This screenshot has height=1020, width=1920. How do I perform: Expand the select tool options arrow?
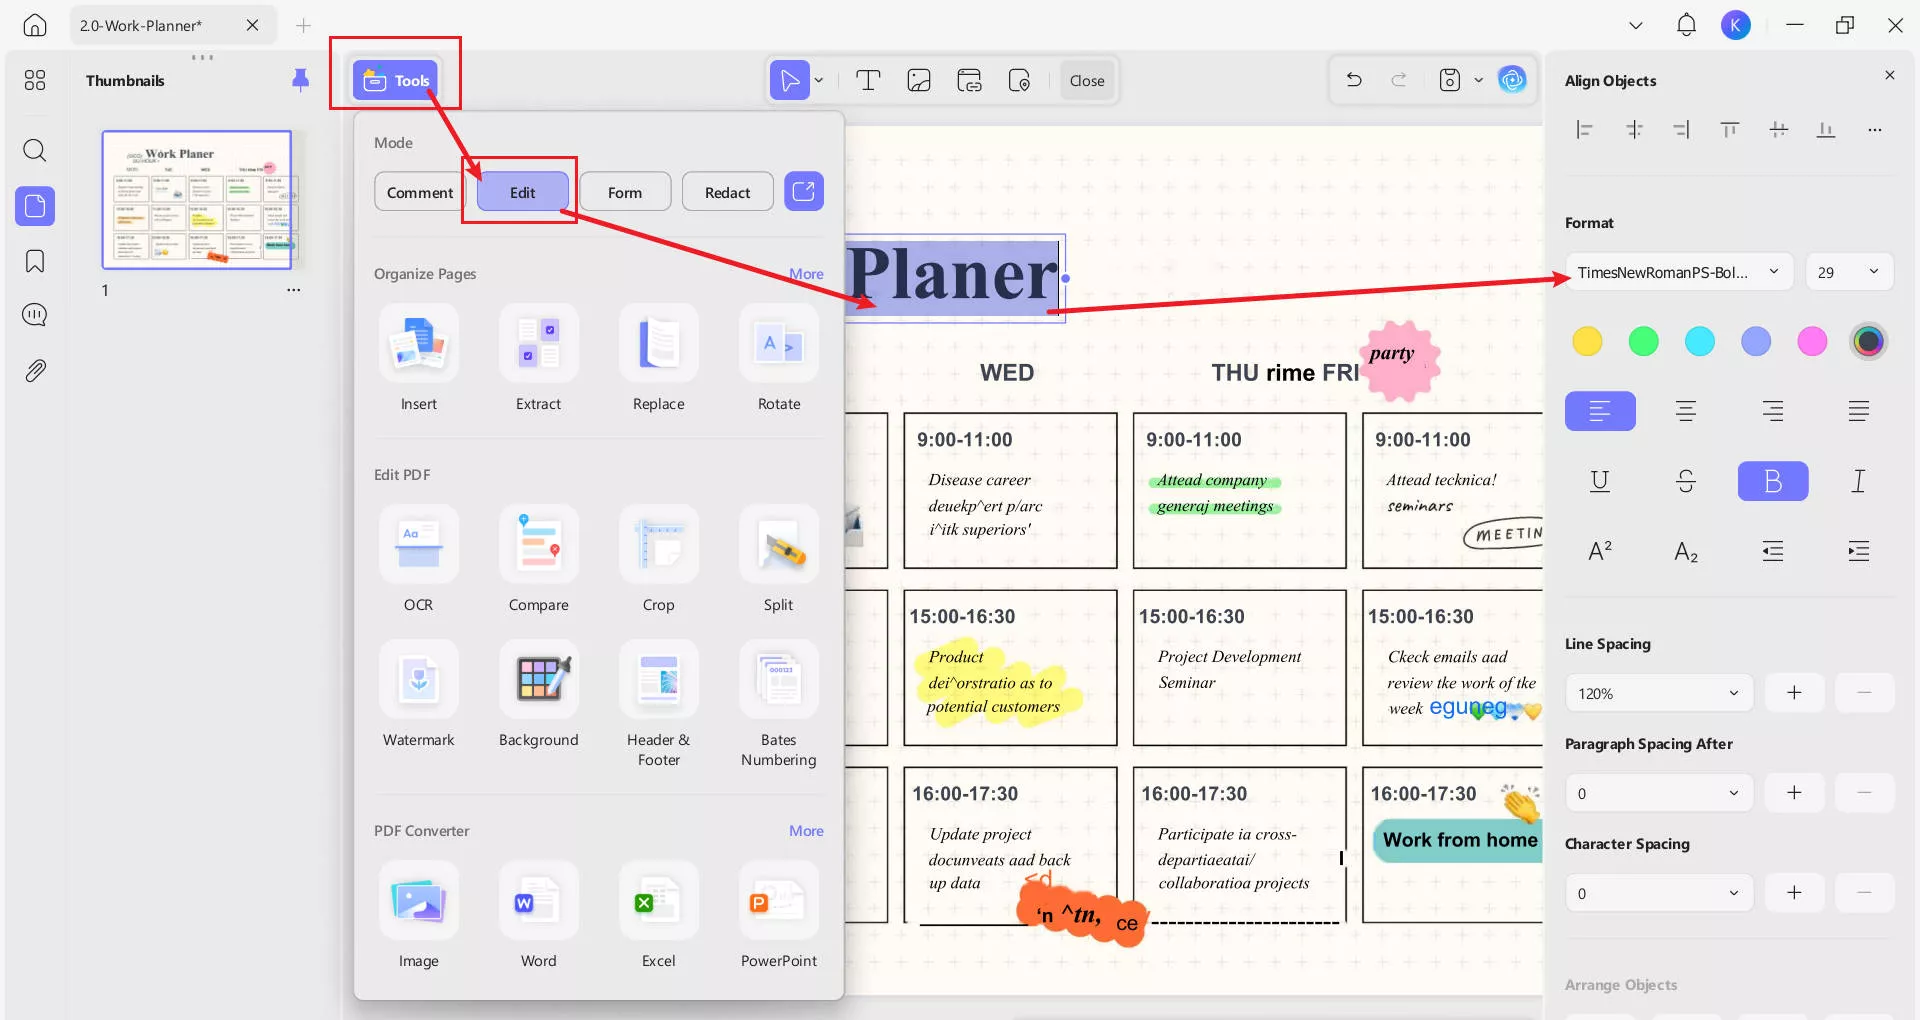pos(819,80)
